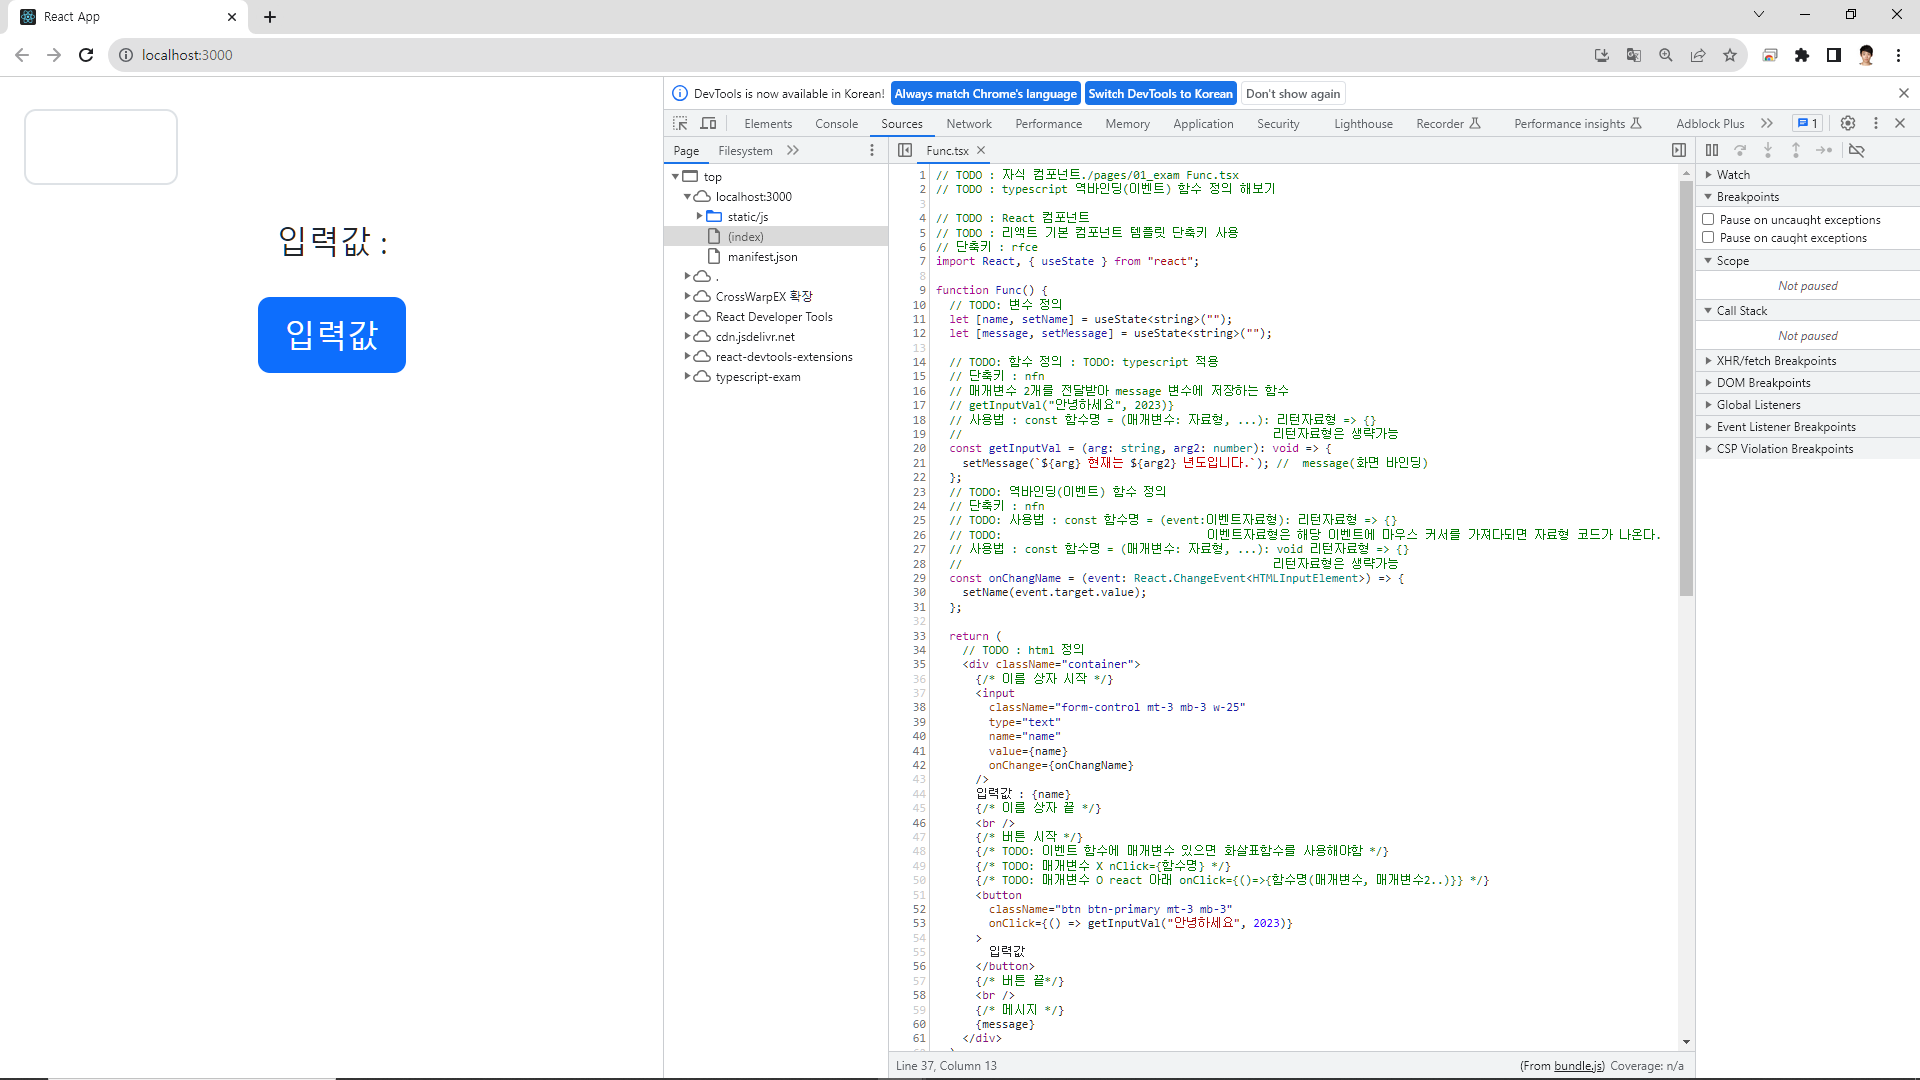Screen dimensions: 1920x1080
Task: Click Switch DevTools to Korean button
Action: point(1160,94)
